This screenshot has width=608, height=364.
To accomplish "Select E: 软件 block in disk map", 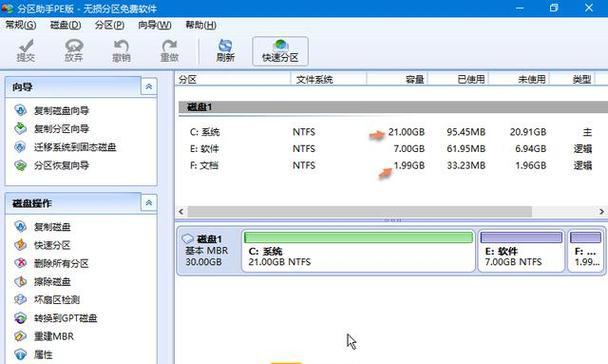I will (x=521, y=251).
